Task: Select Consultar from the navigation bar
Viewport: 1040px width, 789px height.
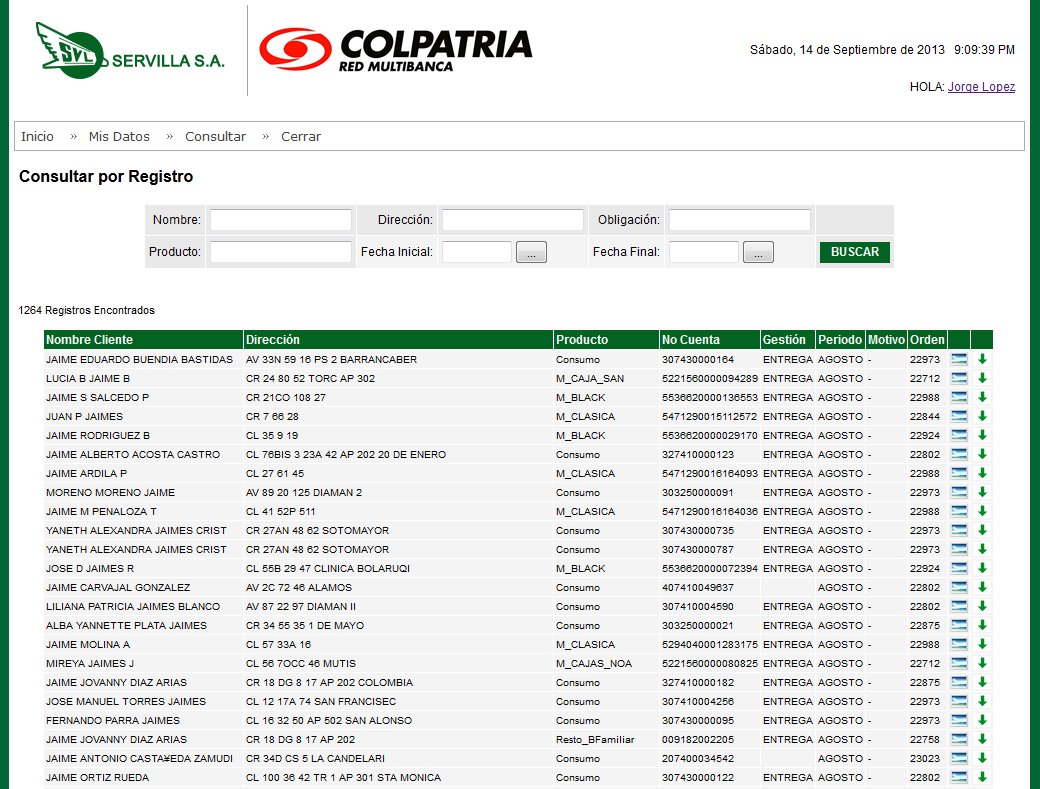Action: [215, 136]
